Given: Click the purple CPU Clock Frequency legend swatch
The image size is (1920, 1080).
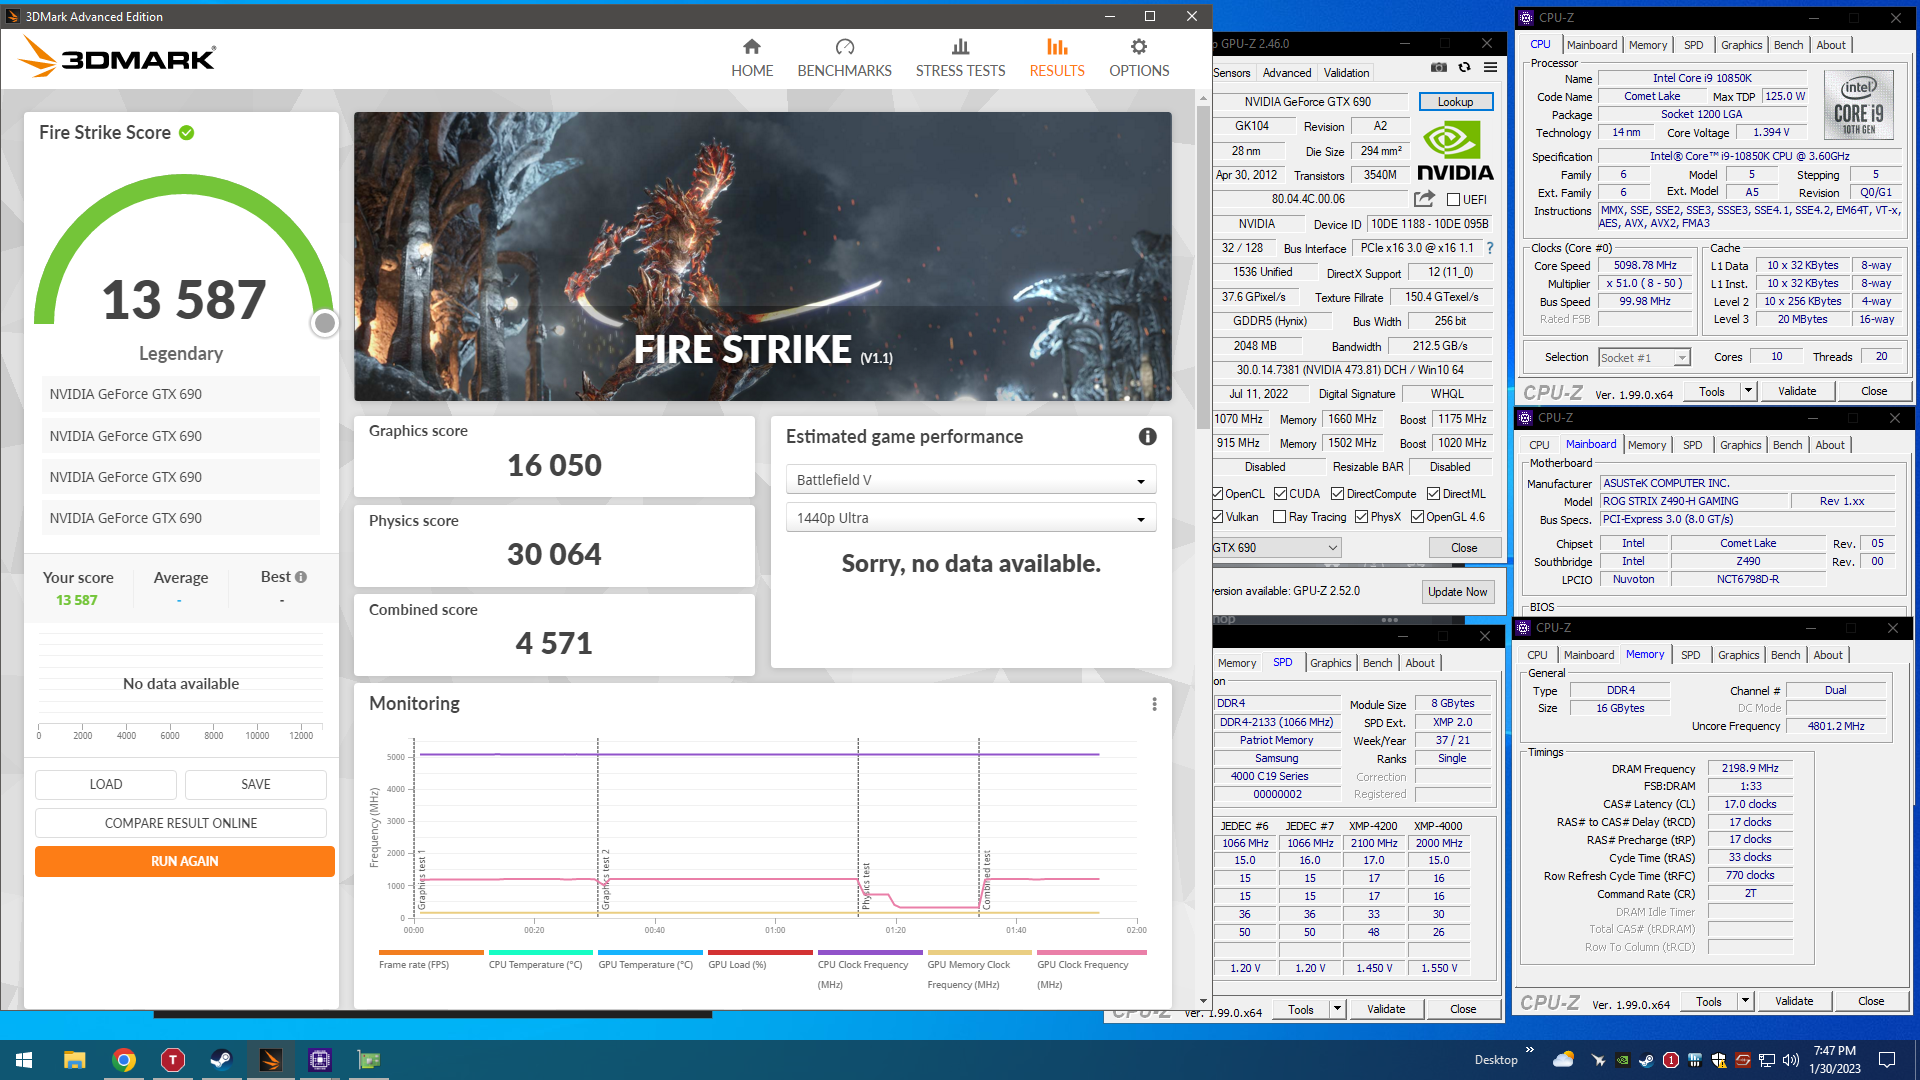Looking at the screenshot, I should 870,952.
